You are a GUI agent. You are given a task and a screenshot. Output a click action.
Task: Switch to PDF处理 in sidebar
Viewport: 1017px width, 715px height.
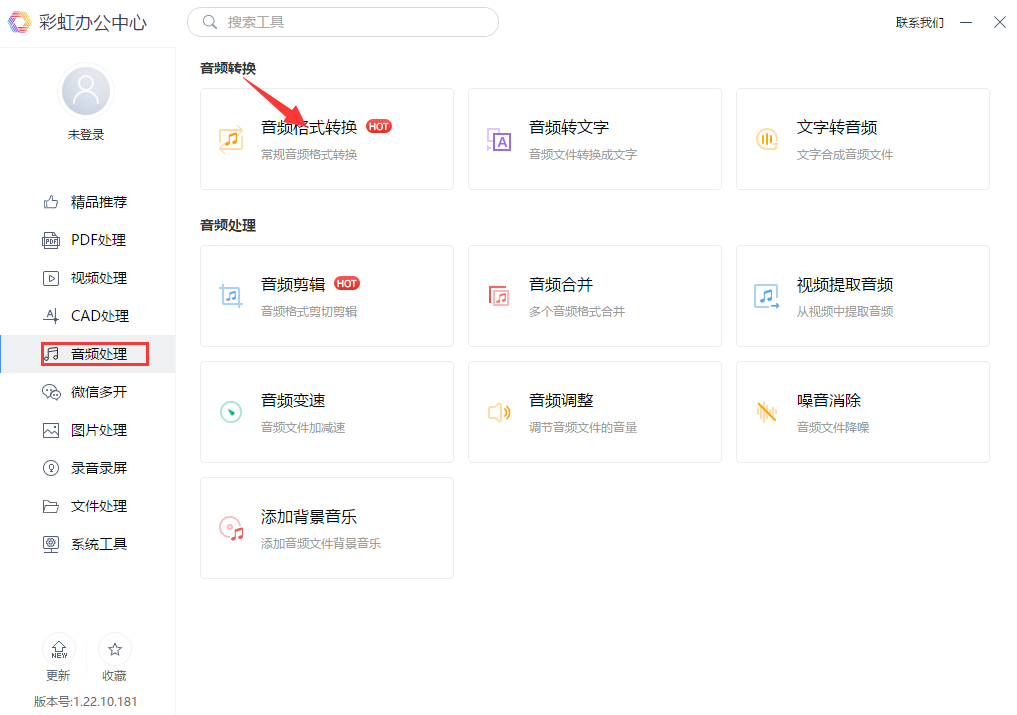coord(88,240)
